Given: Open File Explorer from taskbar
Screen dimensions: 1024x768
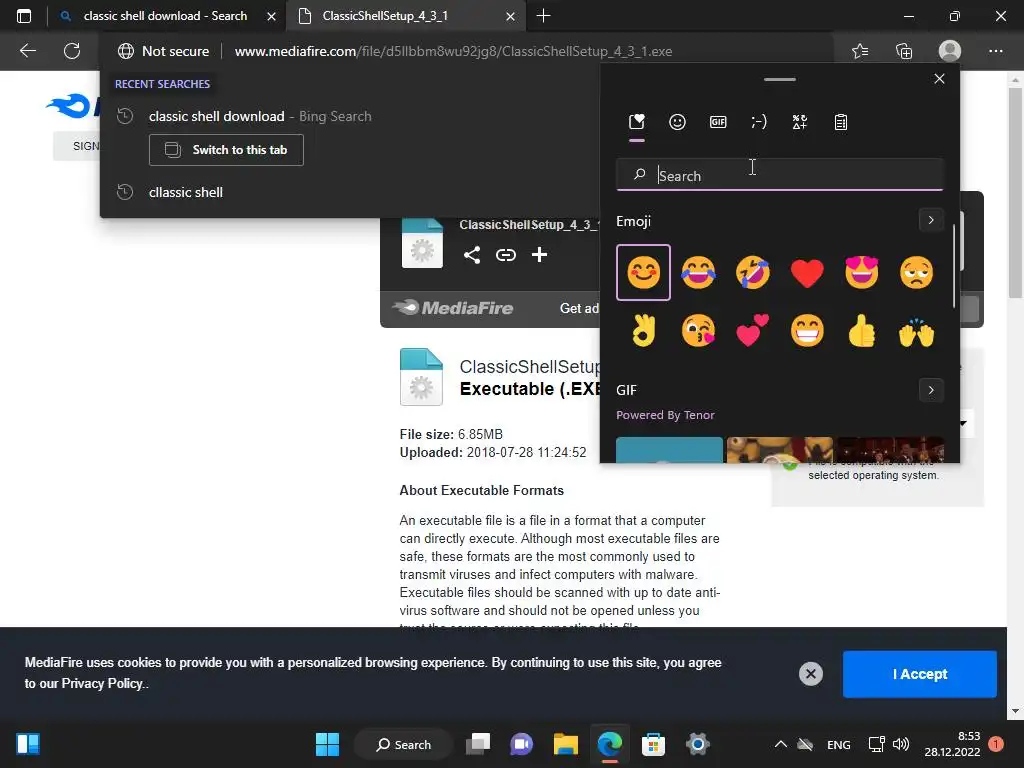Looking at the screenshot, I should click(x=566, y=744).
